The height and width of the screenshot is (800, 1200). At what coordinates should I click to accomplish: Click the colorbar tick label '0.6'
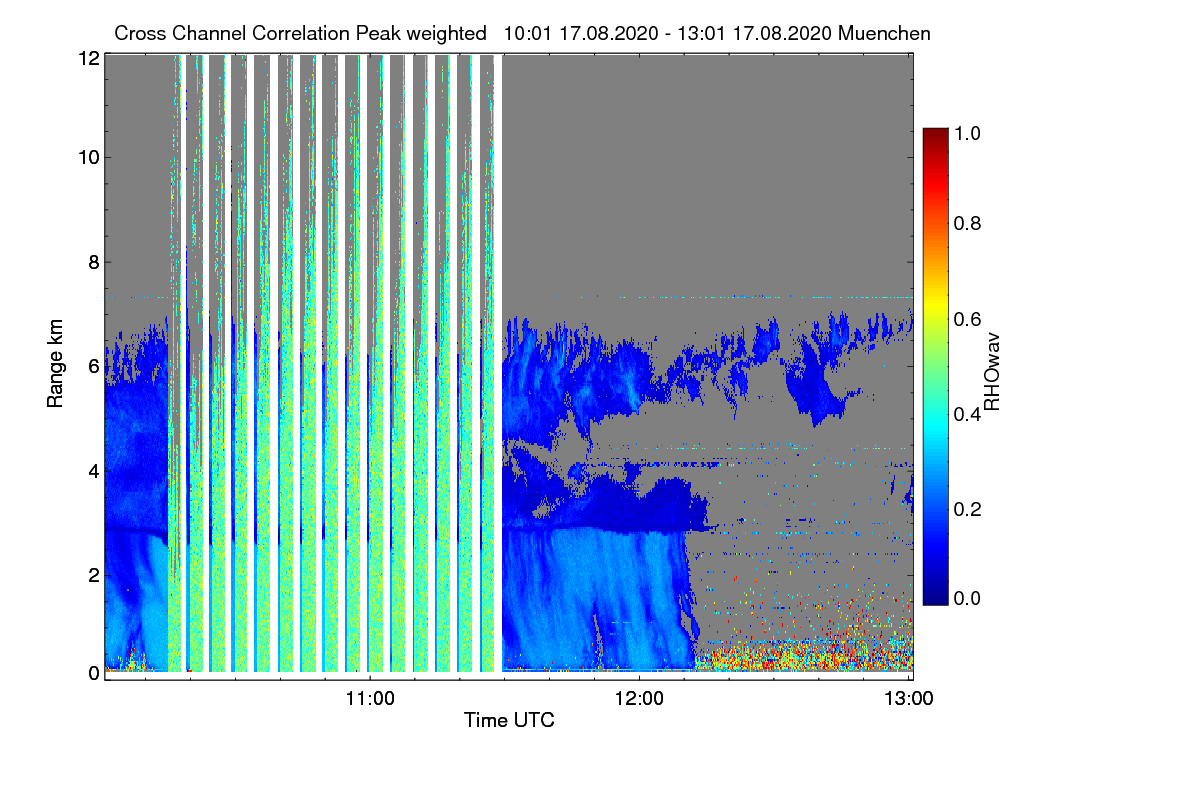tap(967, 318)
